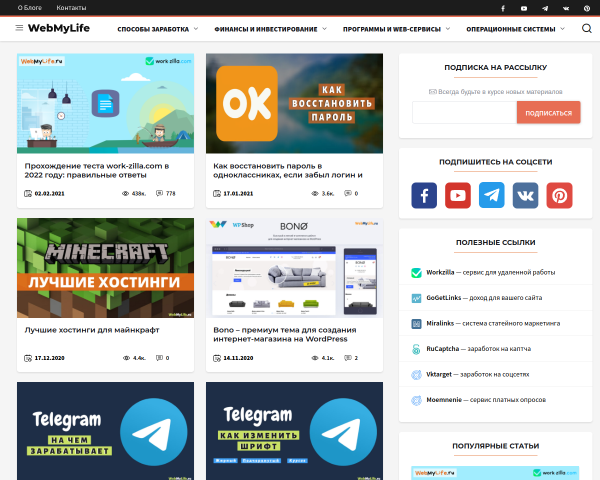This screenshot has height=480, width=600.
Task: Open article Лучшие хостинги для майнкрафт
Action: coord(92,330)
